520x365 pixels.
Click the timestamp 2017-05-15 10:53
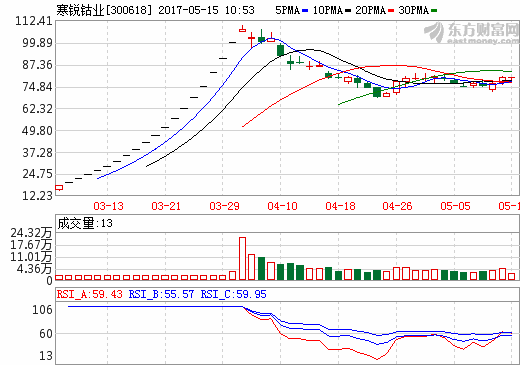pyautogui.click(x=206, y=10)
